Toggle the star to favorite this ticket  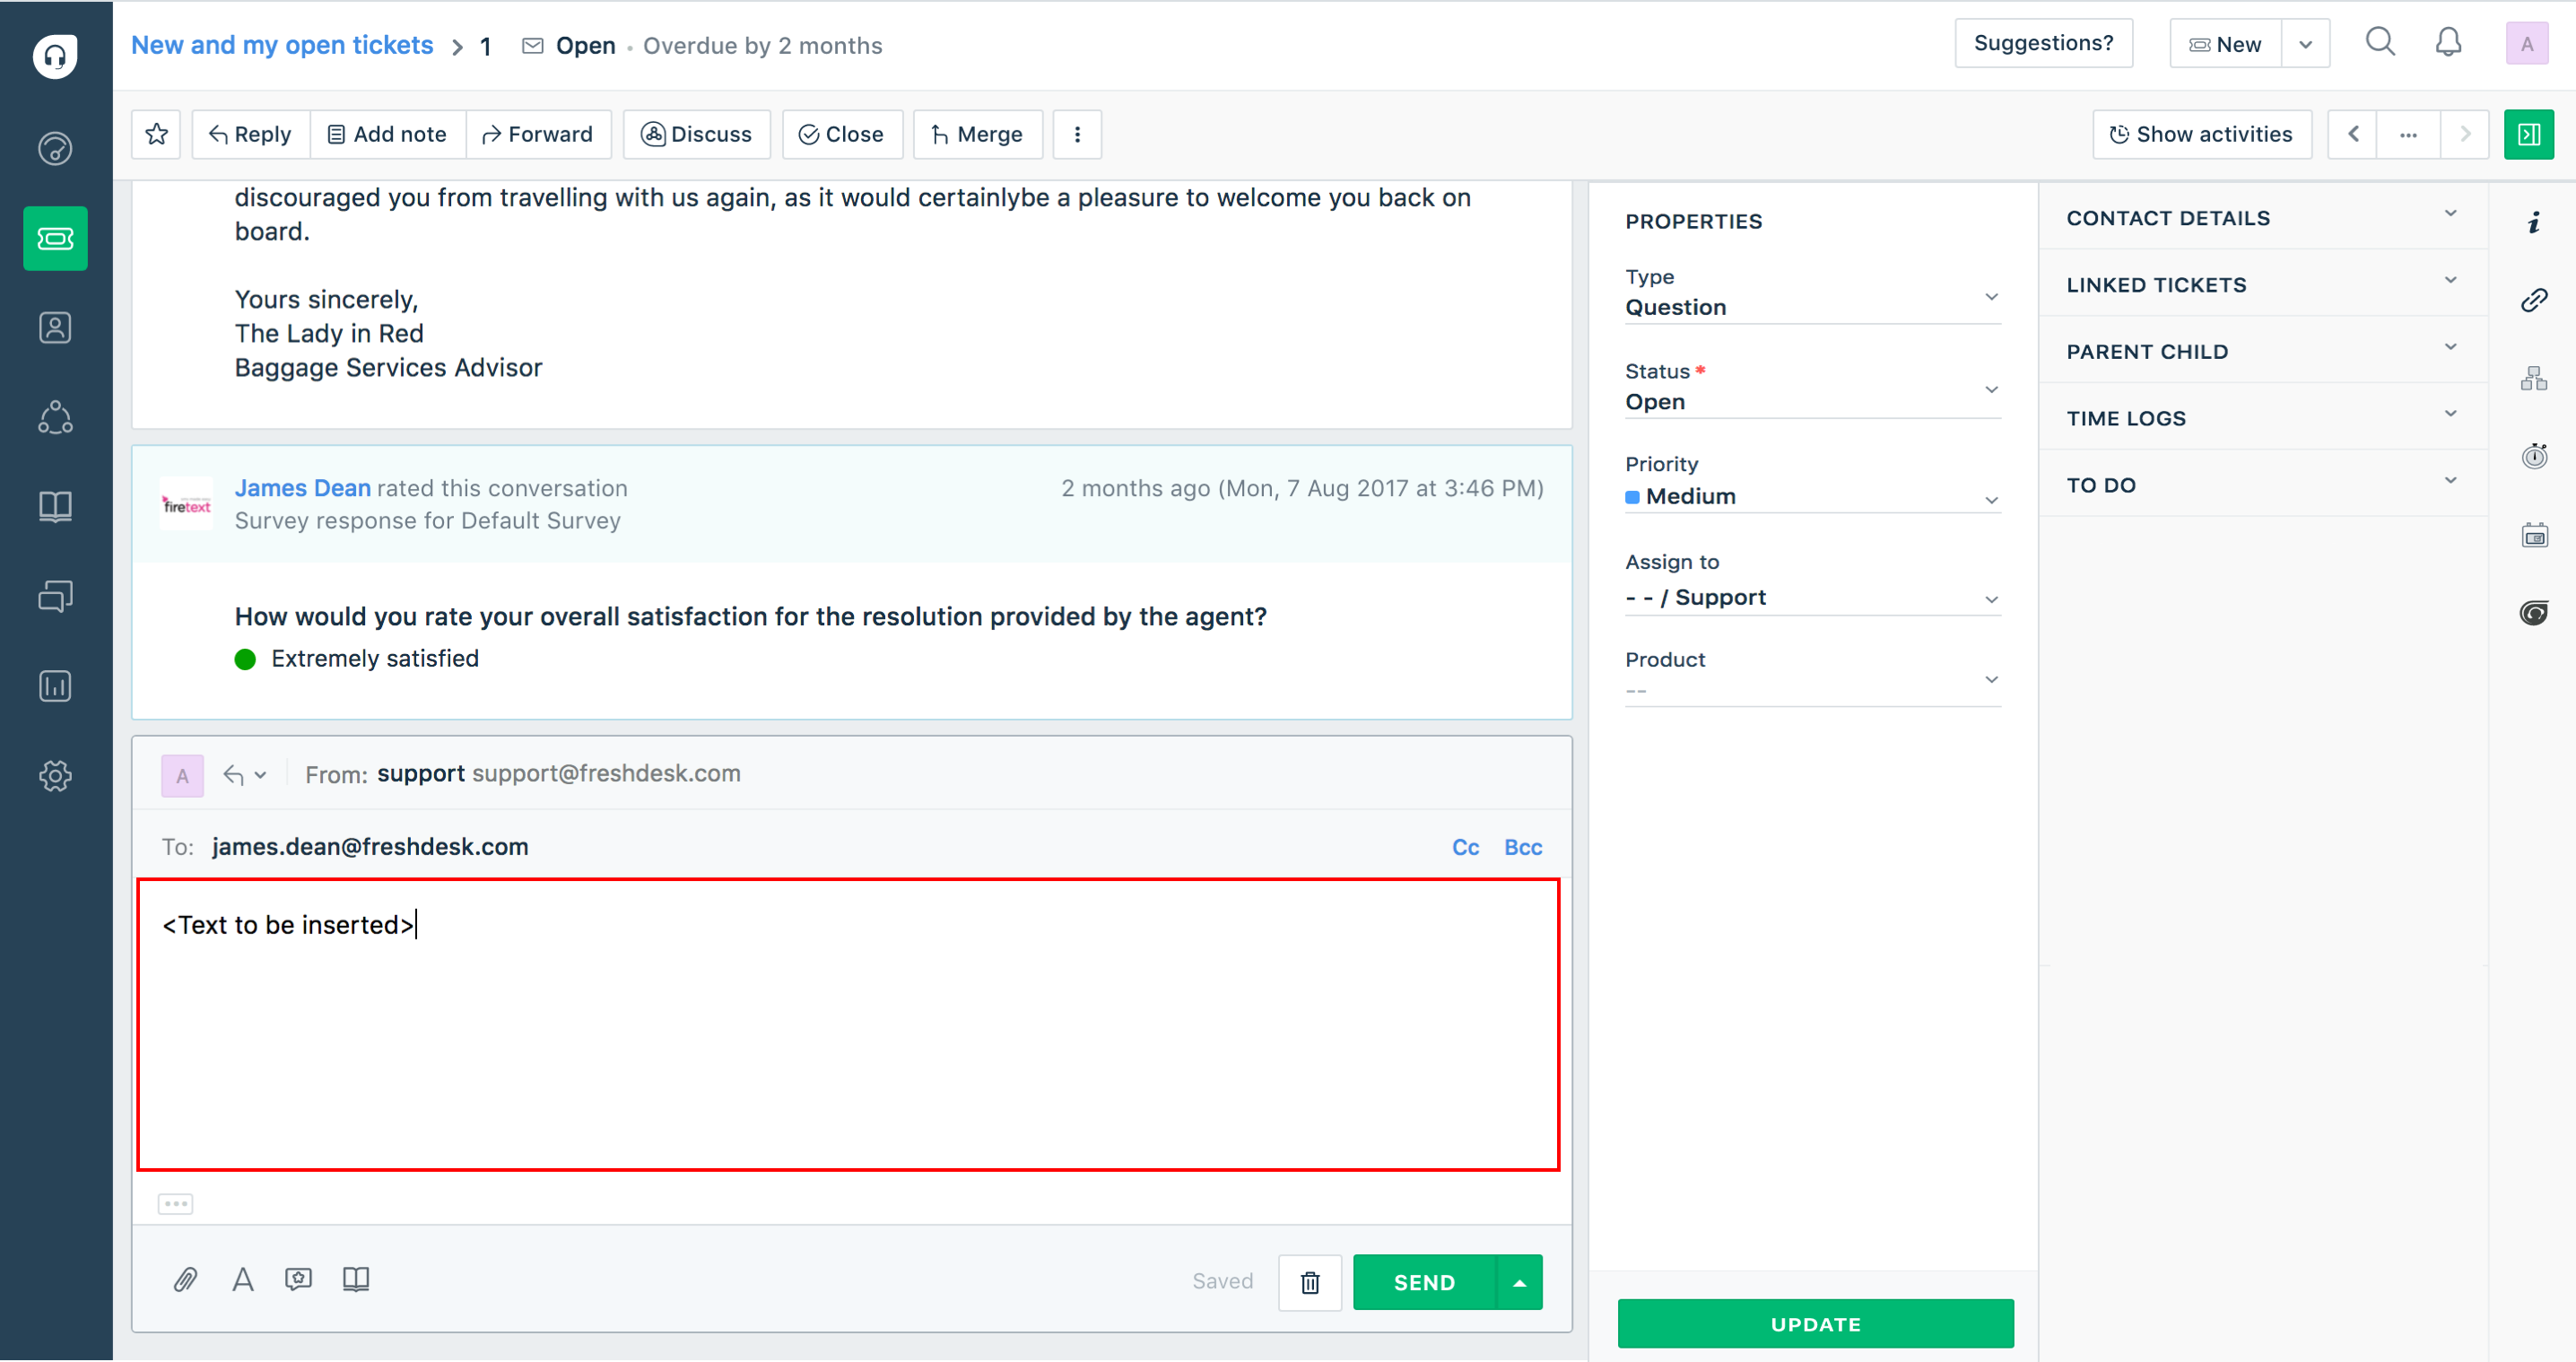[156, 133]
